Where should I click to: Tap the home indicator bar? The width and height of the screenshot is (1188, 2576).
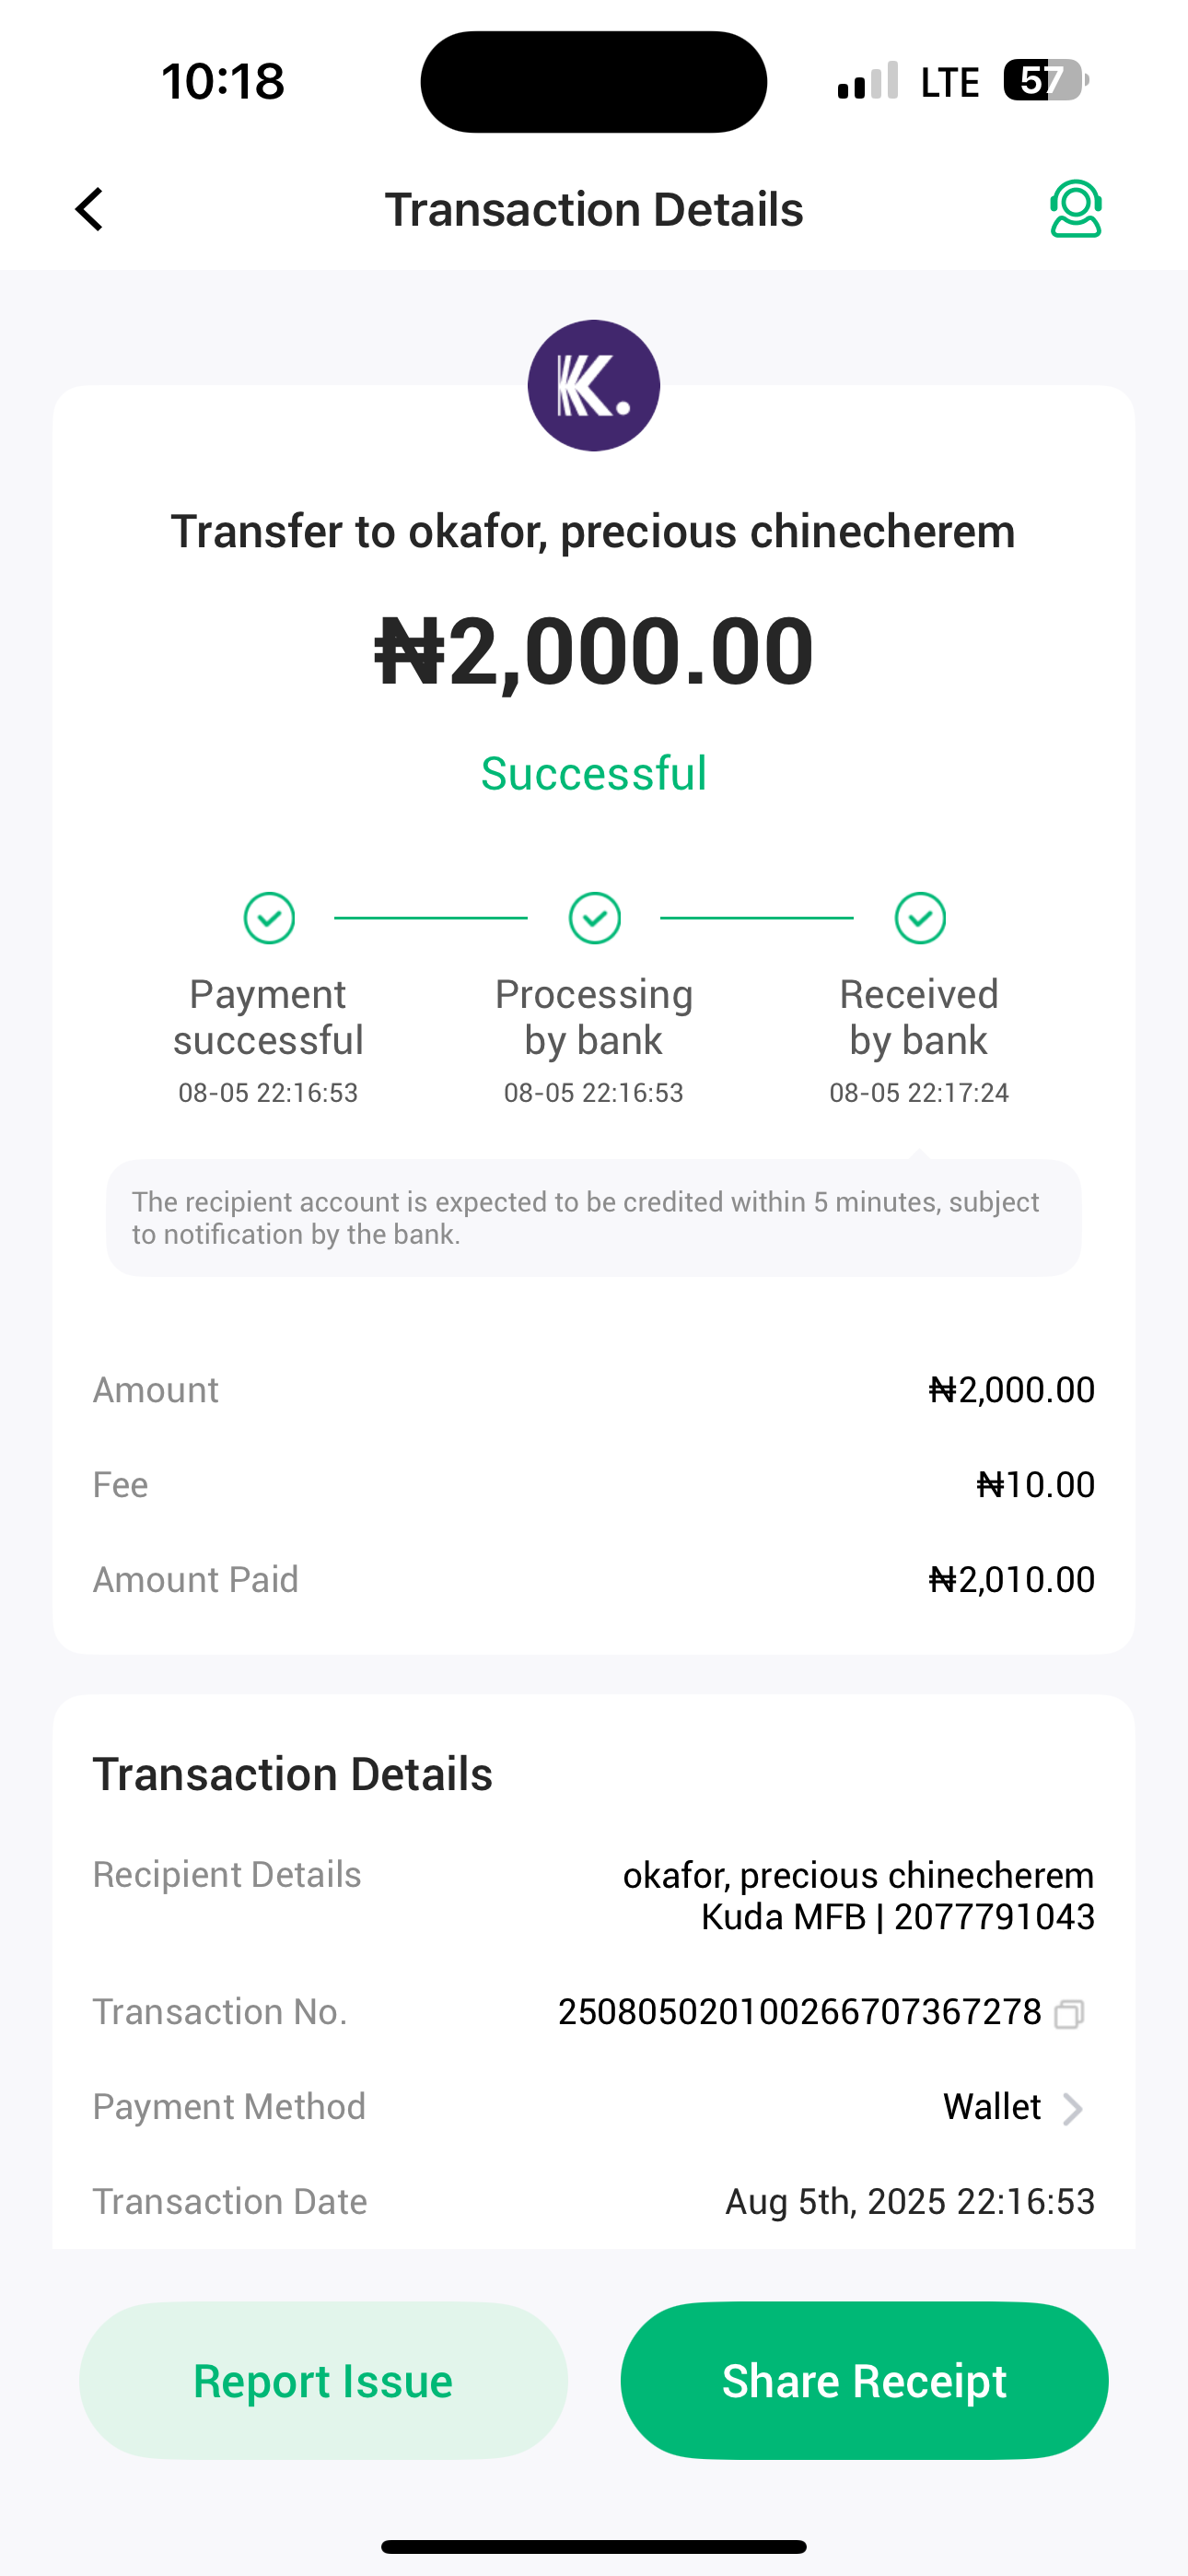tap(594, 2546)
